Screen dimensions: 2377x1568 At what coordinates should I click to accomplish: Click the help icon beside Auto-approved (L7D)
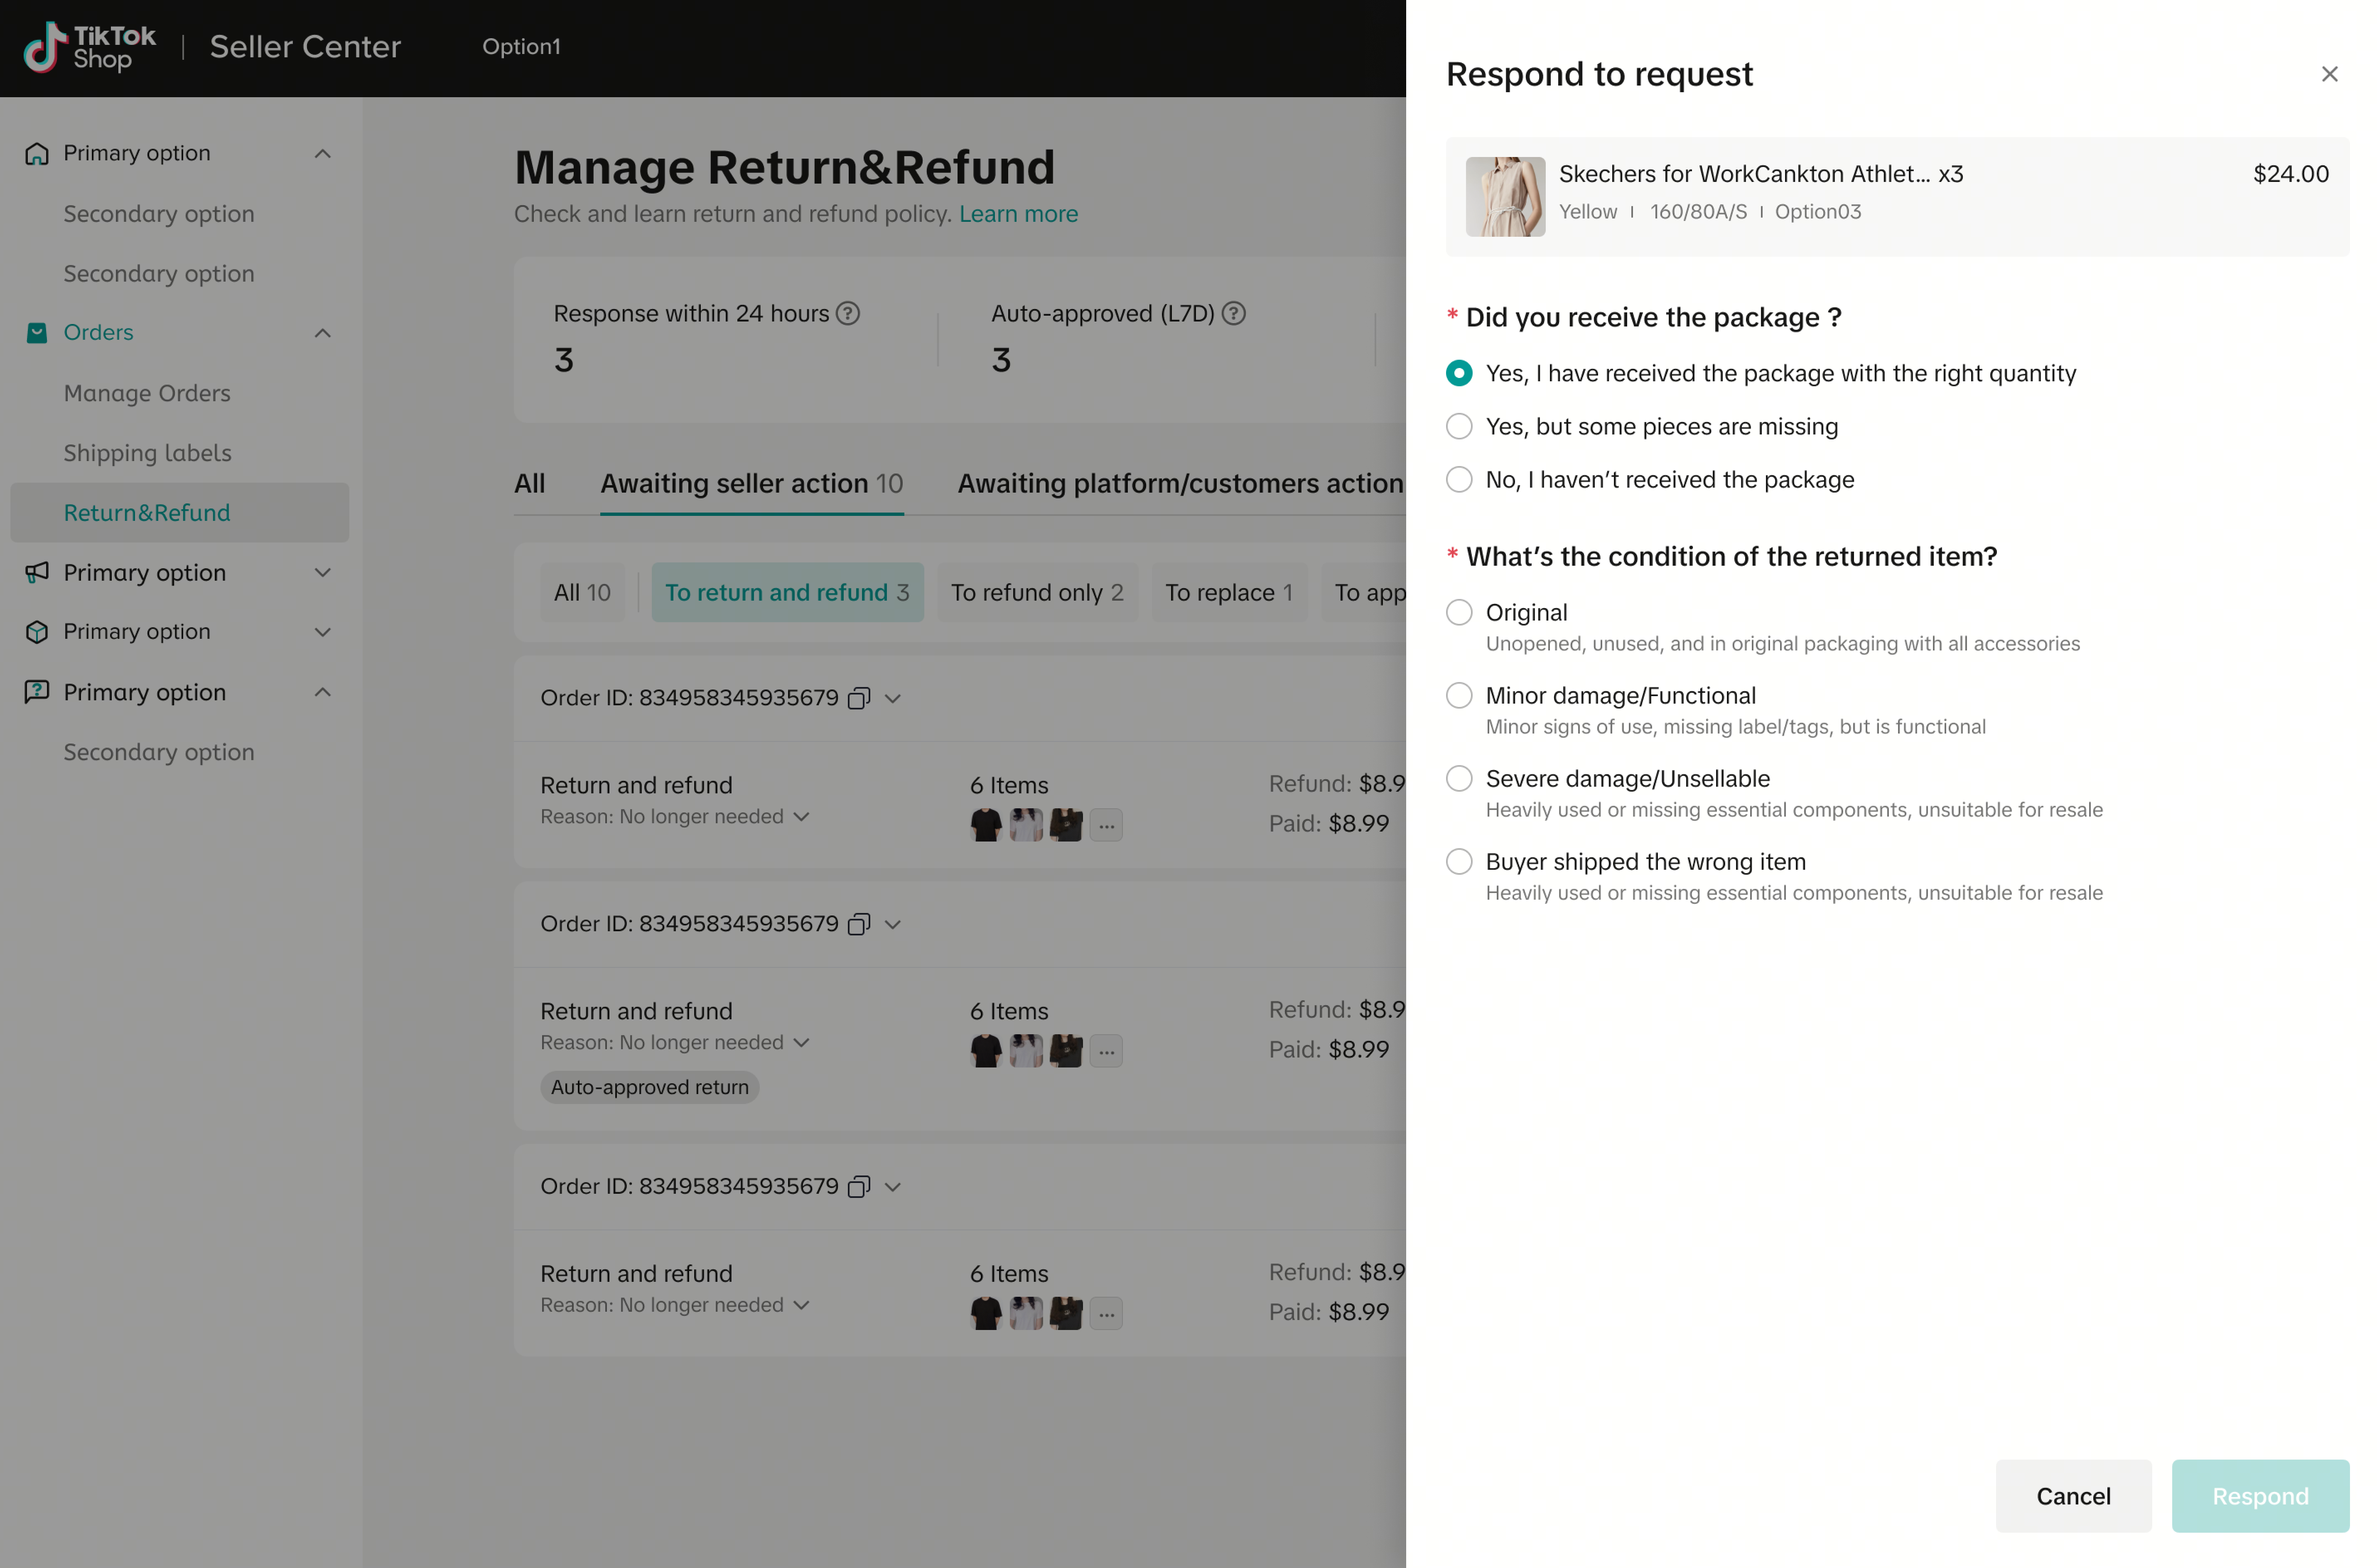[x=1234, y=314]
